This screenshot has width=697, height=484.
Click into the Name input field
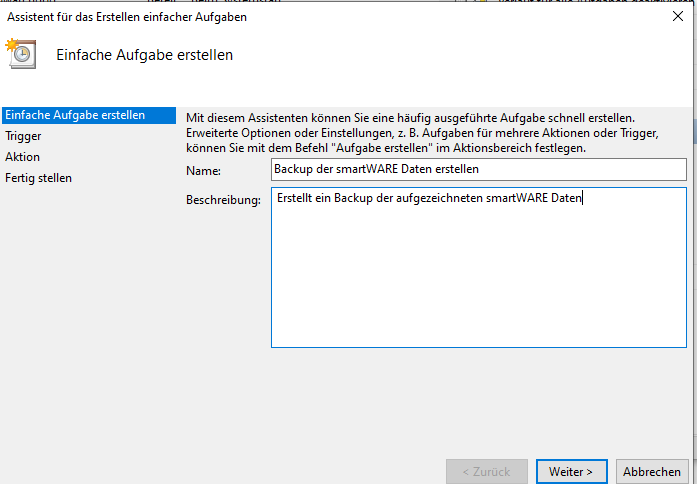pyautogui.click(x=478, y=170)
